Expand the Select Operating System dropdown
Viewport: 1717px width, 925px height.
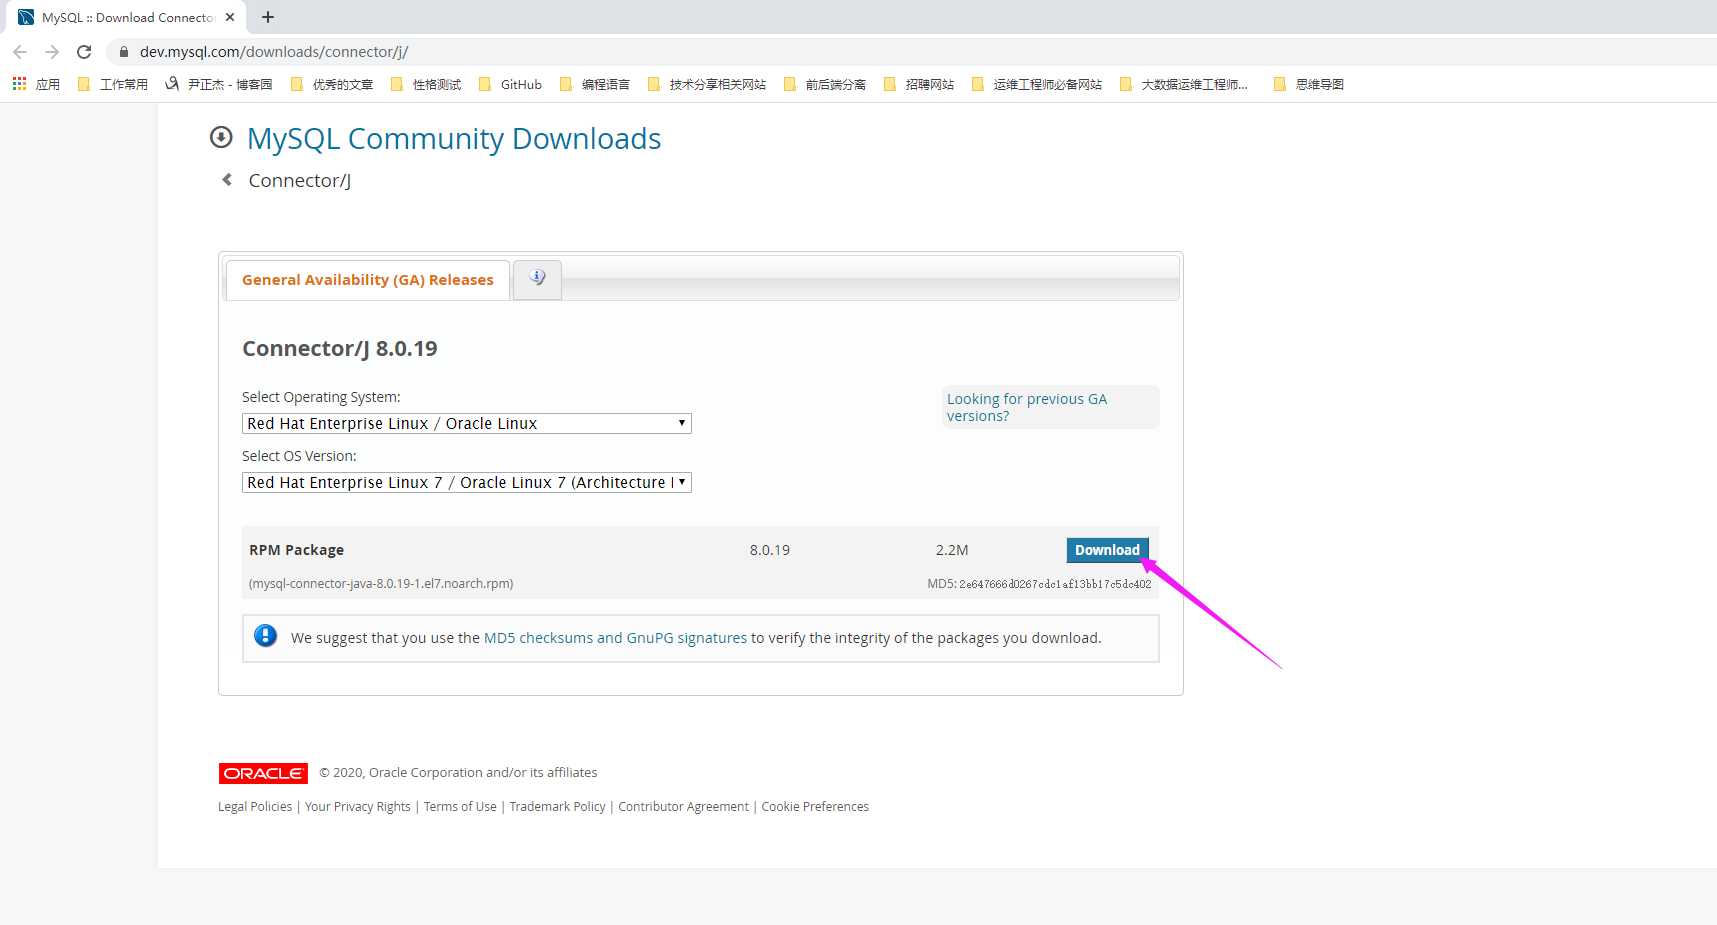click(x=467, y=424)
